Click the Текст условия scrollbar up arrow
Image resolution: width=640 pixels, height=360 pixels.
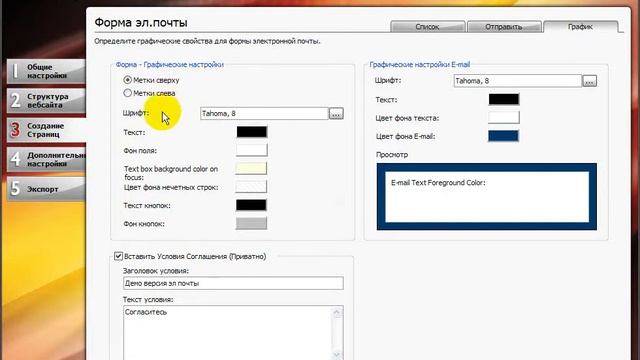337,313
